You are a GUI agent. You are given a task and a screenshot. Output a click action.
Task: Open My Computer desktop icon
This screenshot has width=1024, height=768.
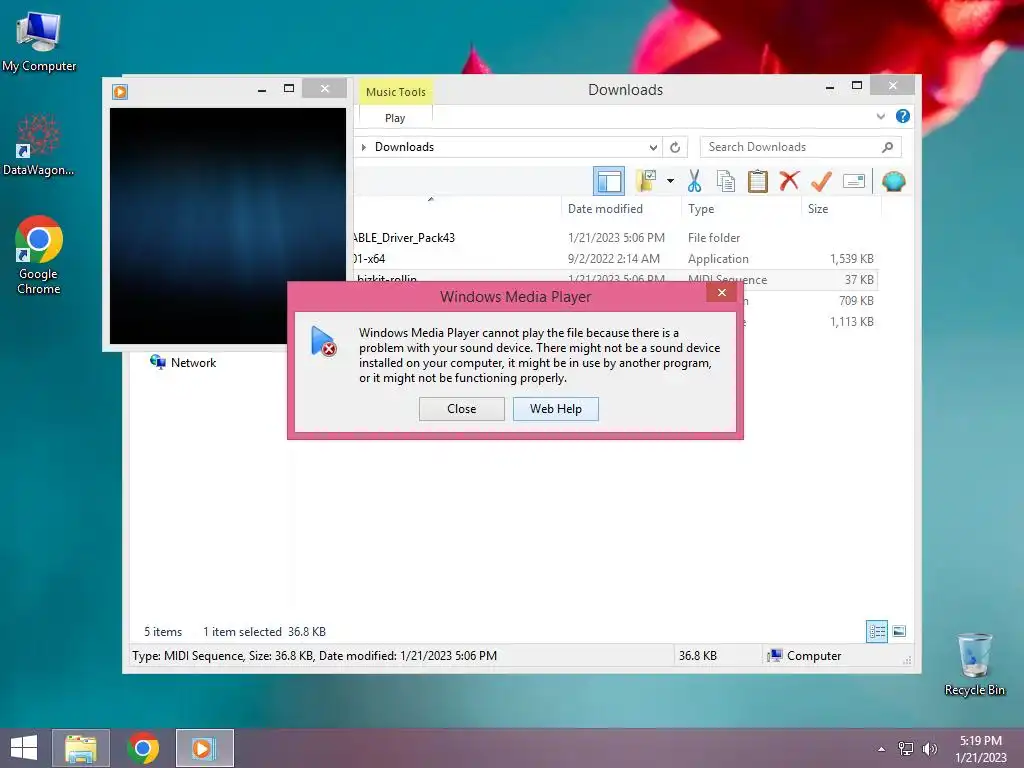tap(39, 42)
